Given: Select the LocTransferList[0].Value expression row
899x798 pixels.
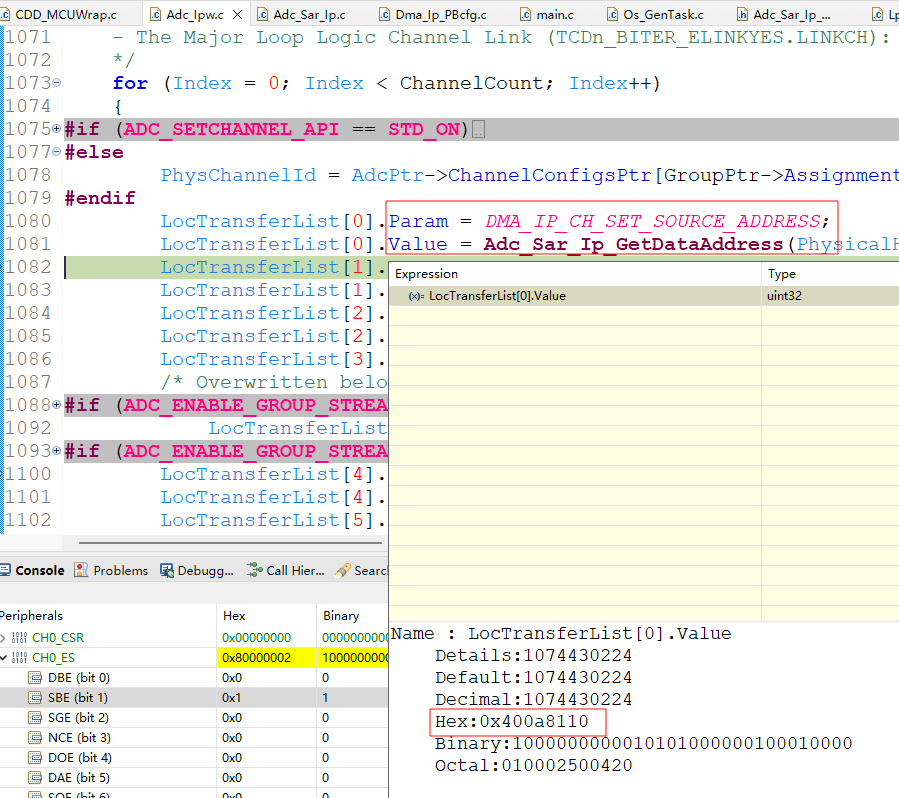Looking at the screenshot, I should tap(644, 296).
